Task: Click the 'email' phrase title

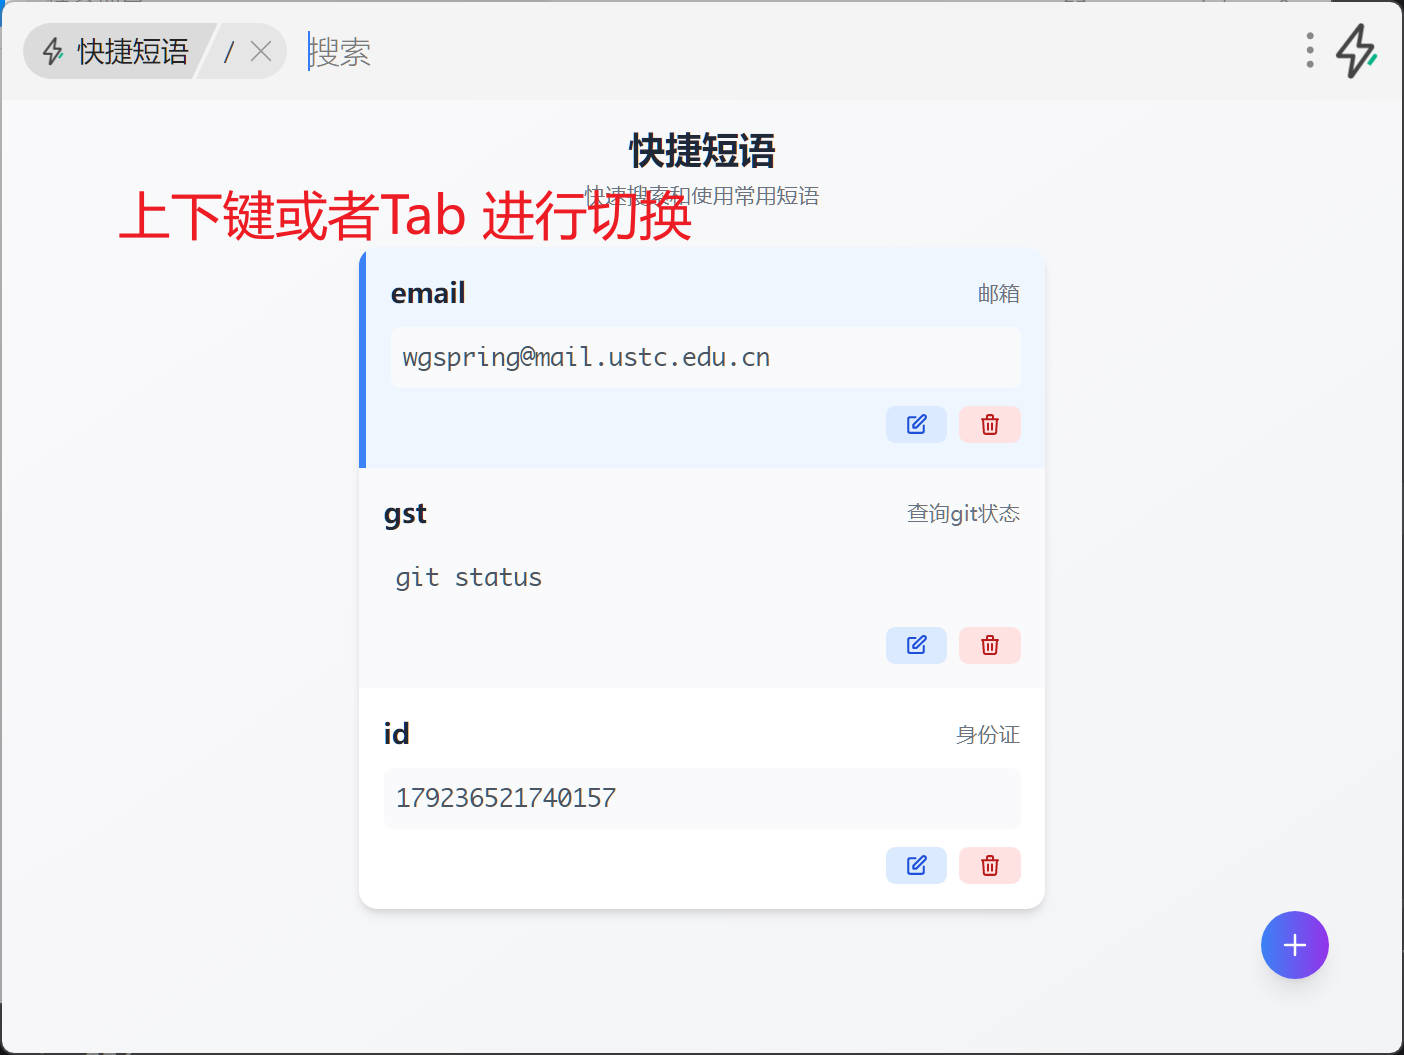Action: pos(428,293)
